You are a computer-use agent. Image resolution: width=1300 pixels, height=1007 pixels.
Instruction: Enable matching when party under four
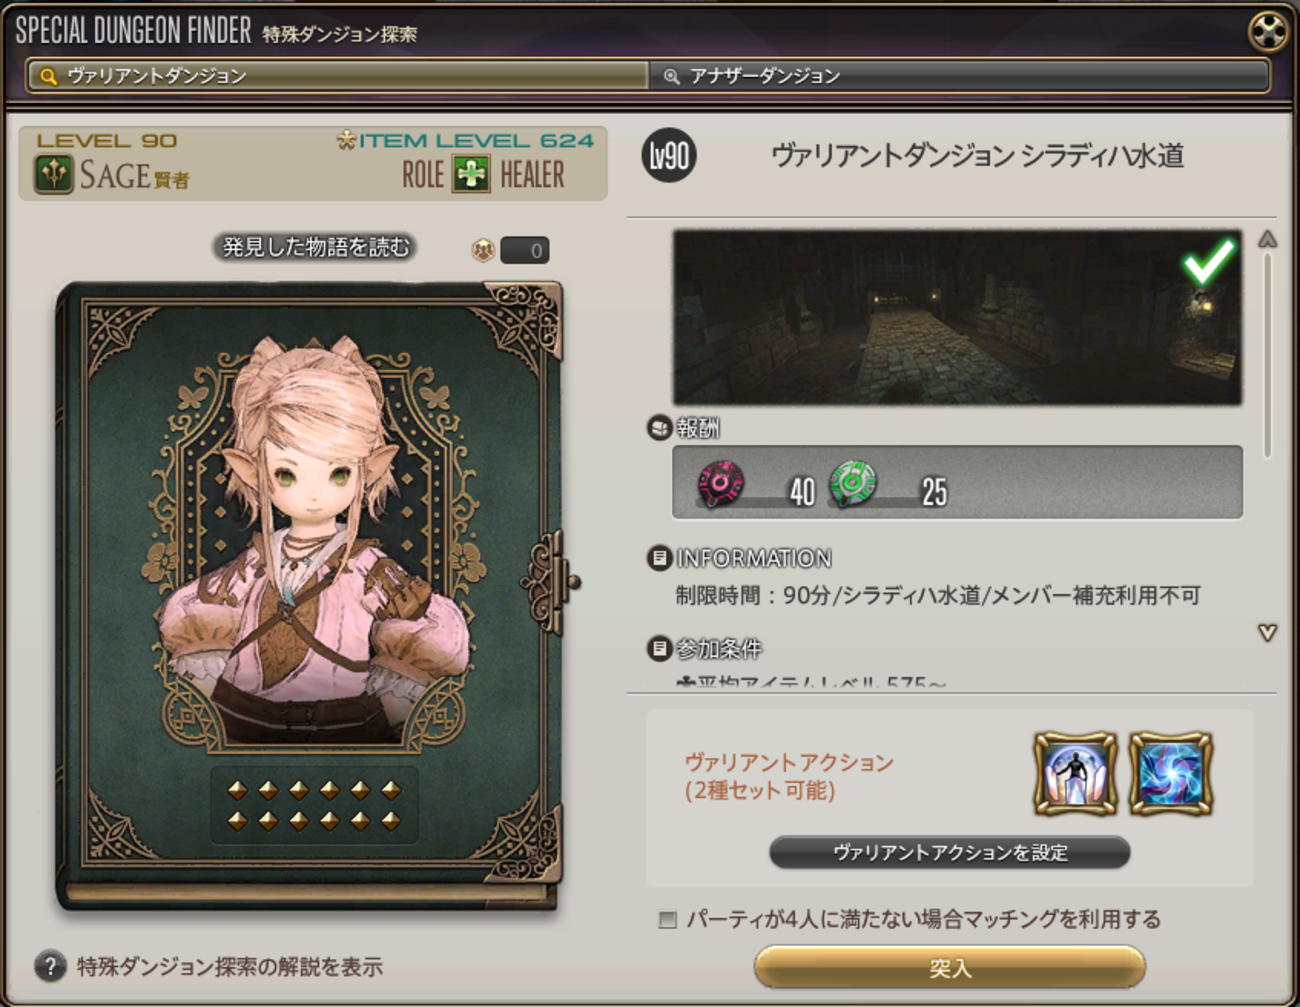[x=668, y=919]
